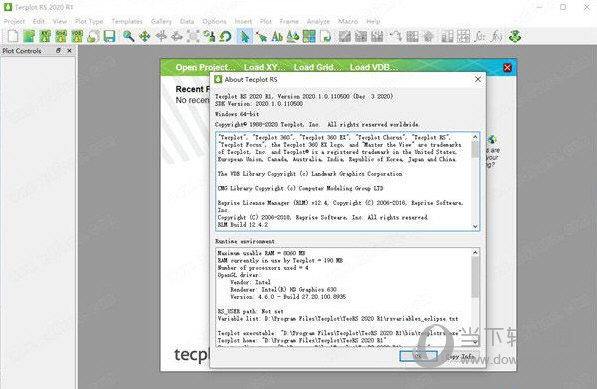Click the Load Grid data toolbar icon
The height and width of the screenshot is (389, 597).
tap(61, 36)
